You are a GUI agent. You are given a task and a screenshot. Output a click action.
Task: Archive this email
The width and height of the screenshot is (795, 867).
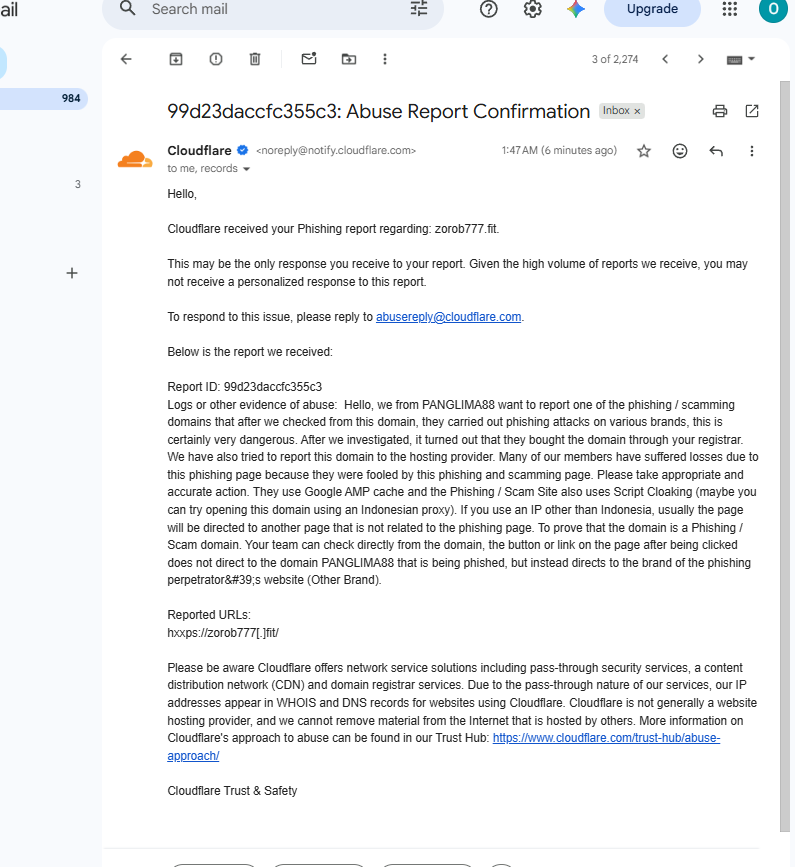coord(176,59)
